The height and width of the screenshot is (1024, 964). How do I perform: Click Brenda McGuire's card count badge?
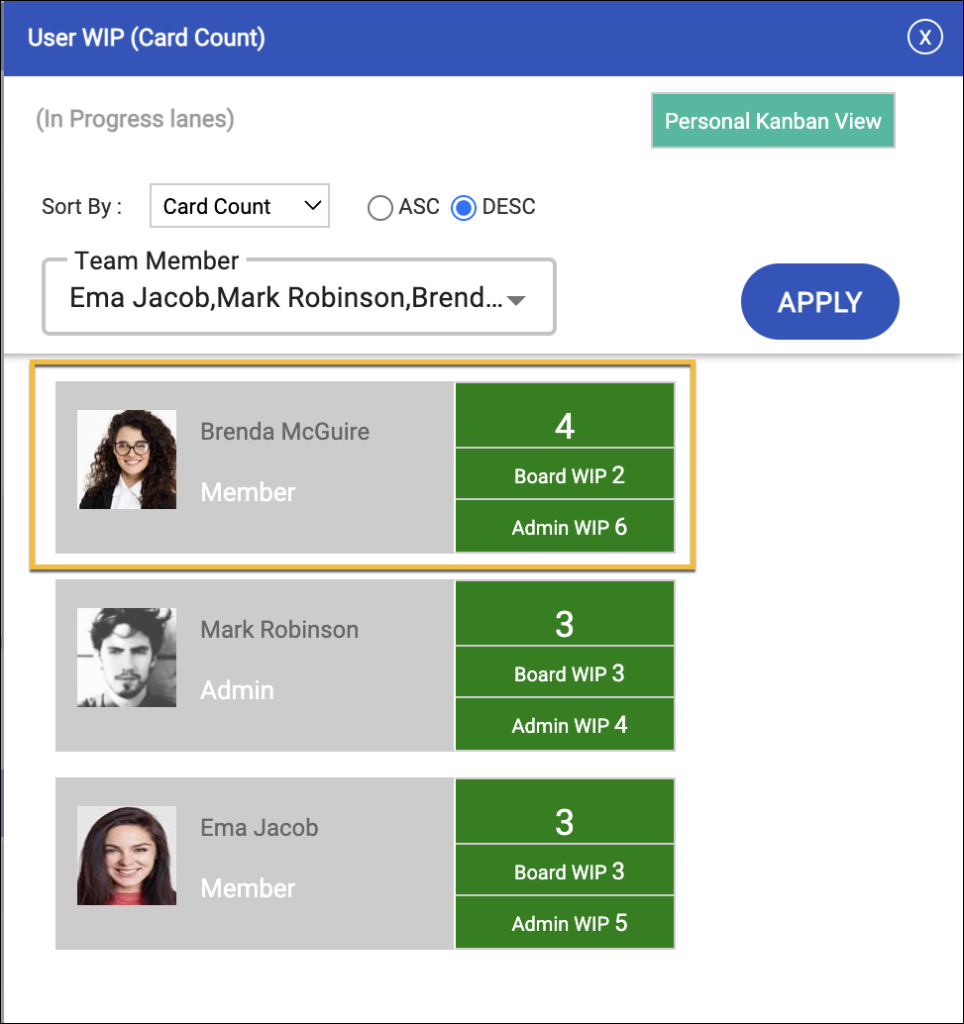pos(564,425)
